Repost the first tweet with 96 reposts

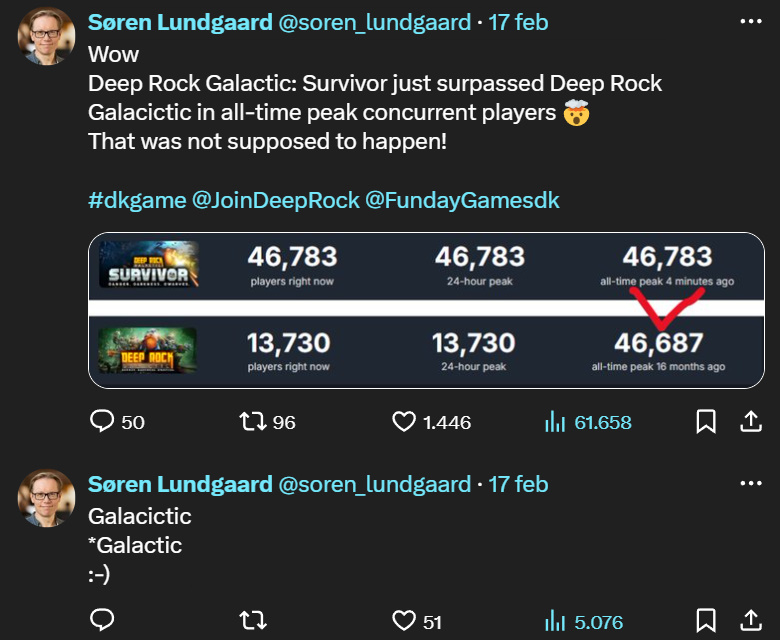(x=255, y=422)
